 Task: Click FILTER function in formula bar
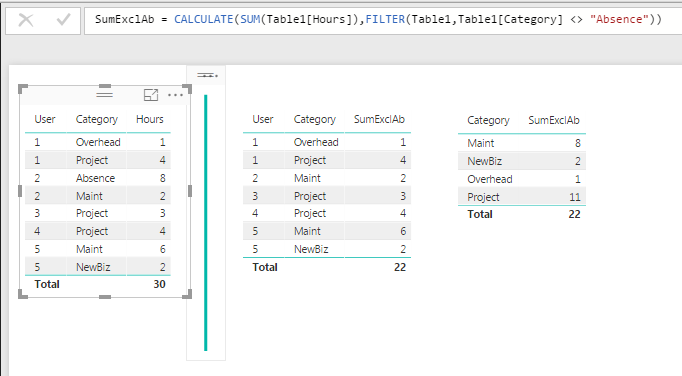click(x=385, y=19)
